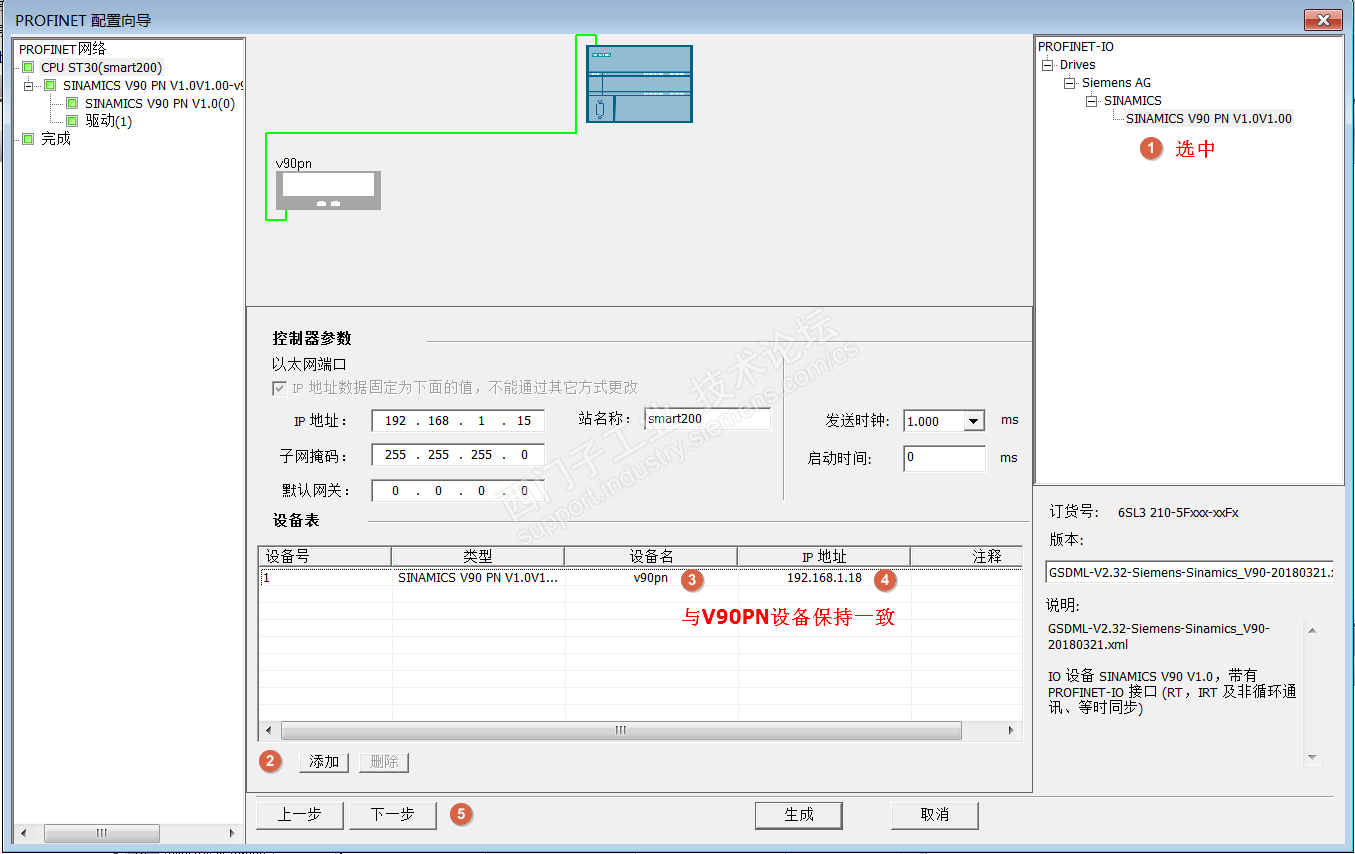Viewport: 1355px width, 854px height.
Task: Click the green icon beside 完成
Action: (x=28, y=139)
